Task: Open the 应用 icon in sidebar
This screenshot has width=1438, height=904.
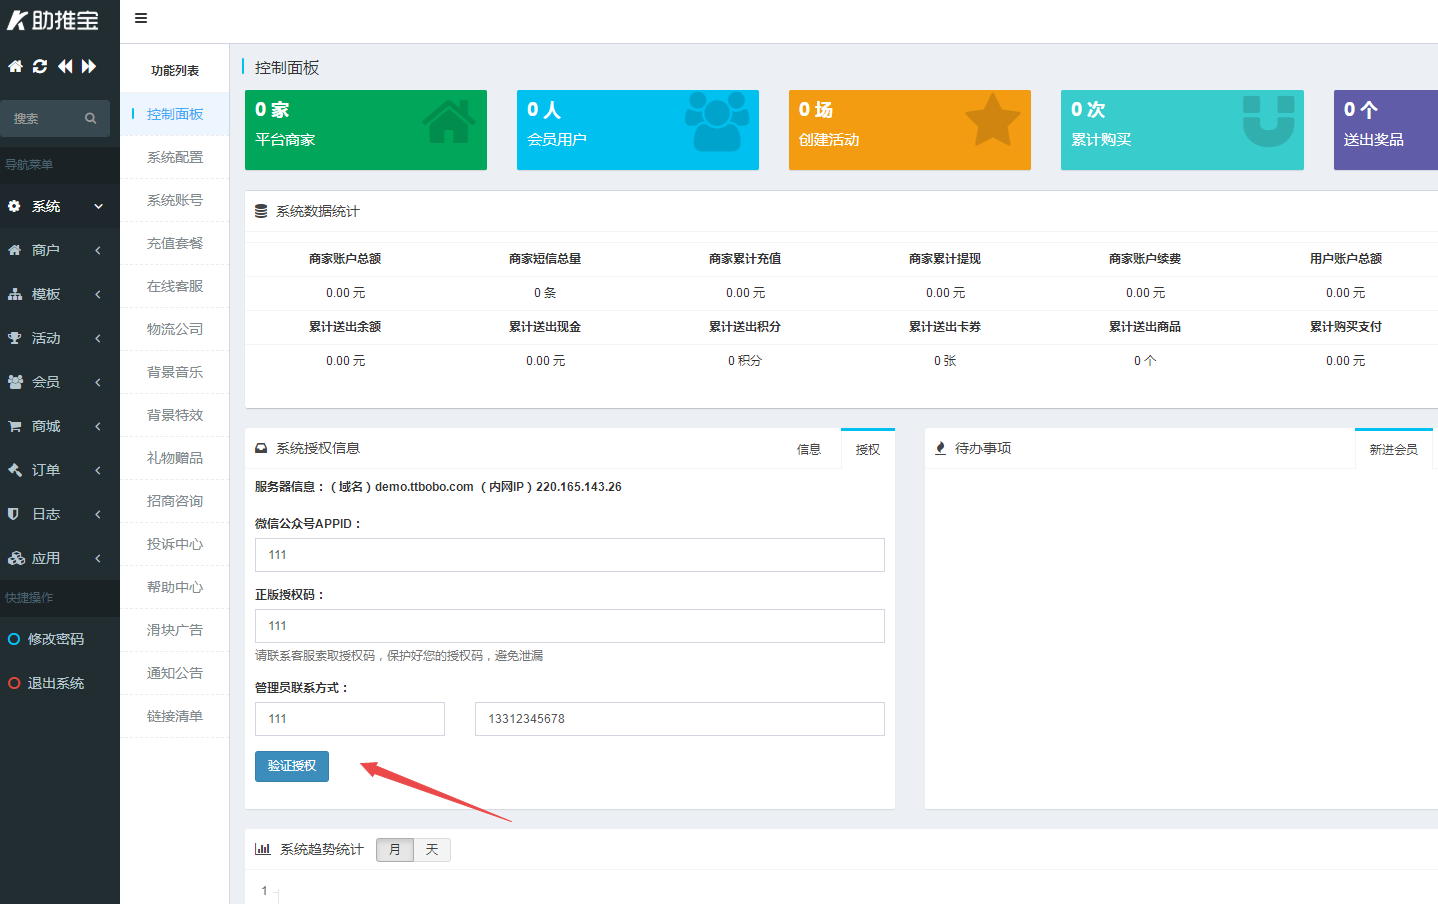Action: tap(15, 558)
